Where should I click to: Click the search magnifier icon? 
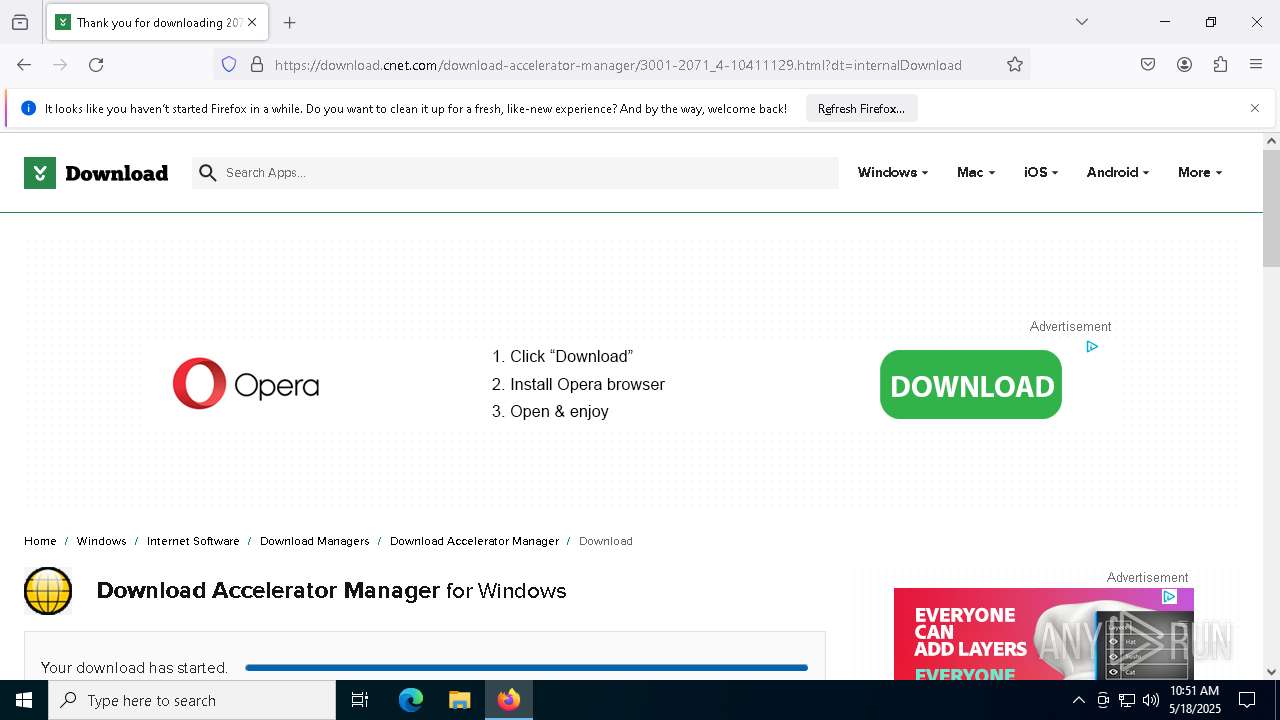click(208, 173)
